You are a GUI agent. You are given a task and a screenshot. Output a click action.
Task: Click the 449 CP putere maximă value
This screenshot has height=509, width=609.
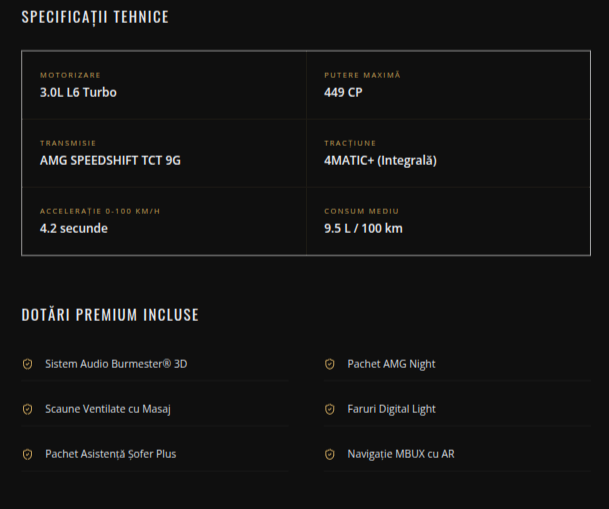(343, 92)
